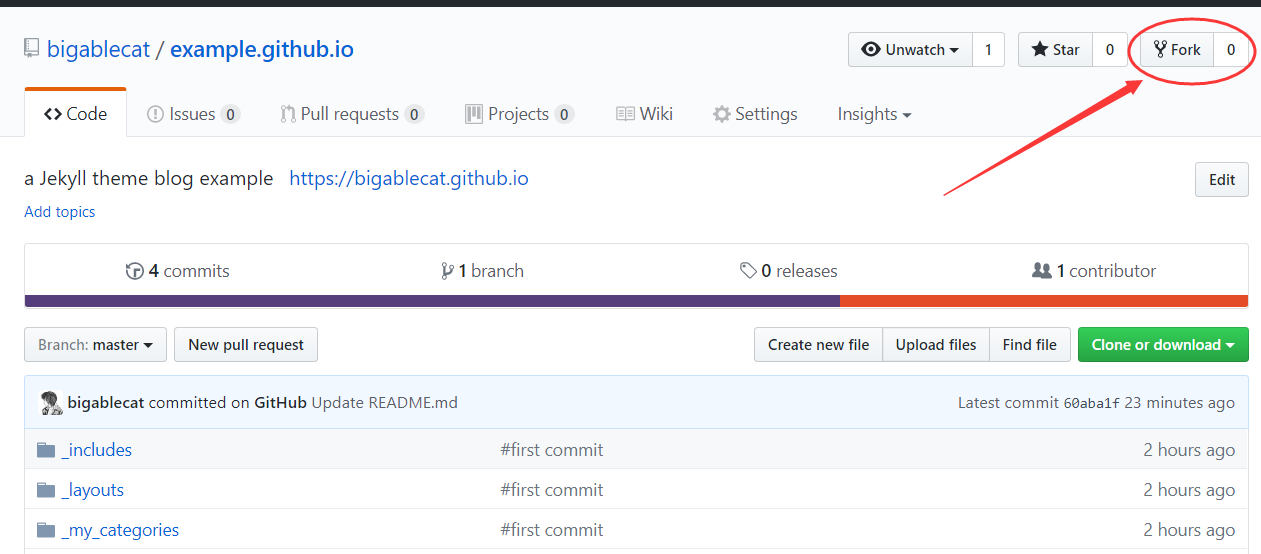Open the example.github.io repository name link
This screenshot has width=1261, height=554.
tap(262, 49)
